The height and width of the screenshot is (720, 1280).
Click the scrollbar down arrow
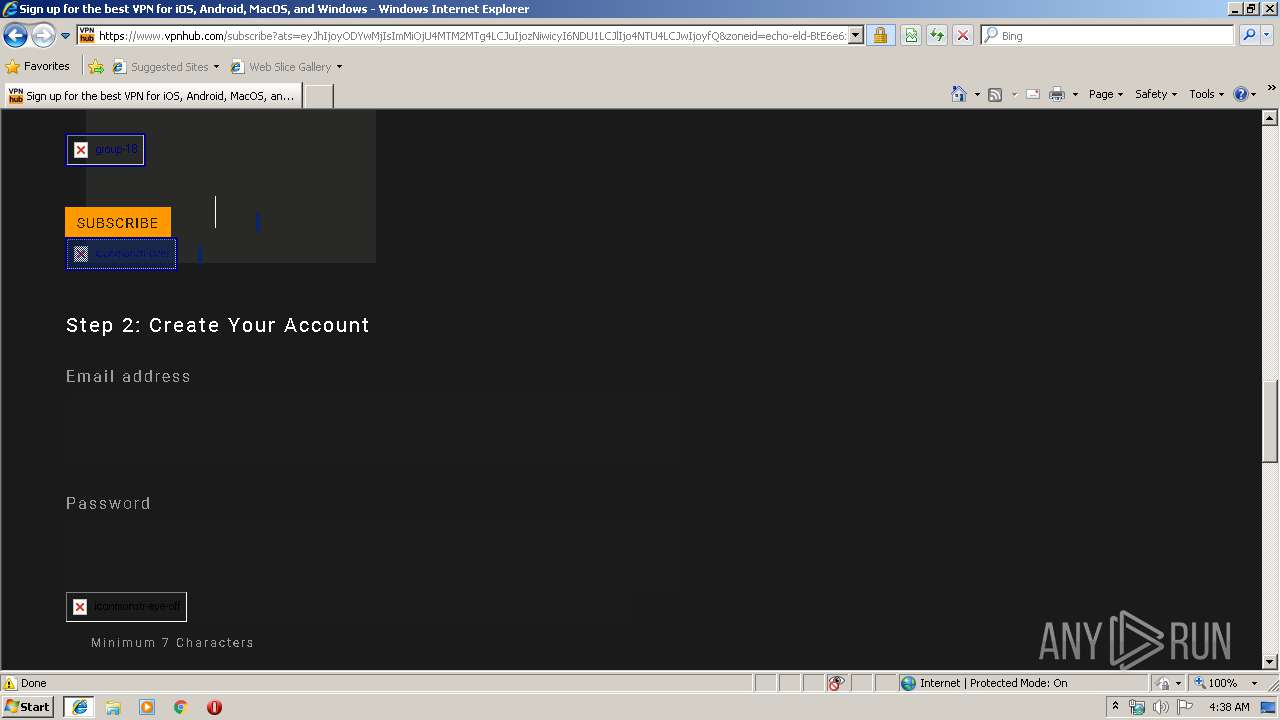pos(1270,661)
